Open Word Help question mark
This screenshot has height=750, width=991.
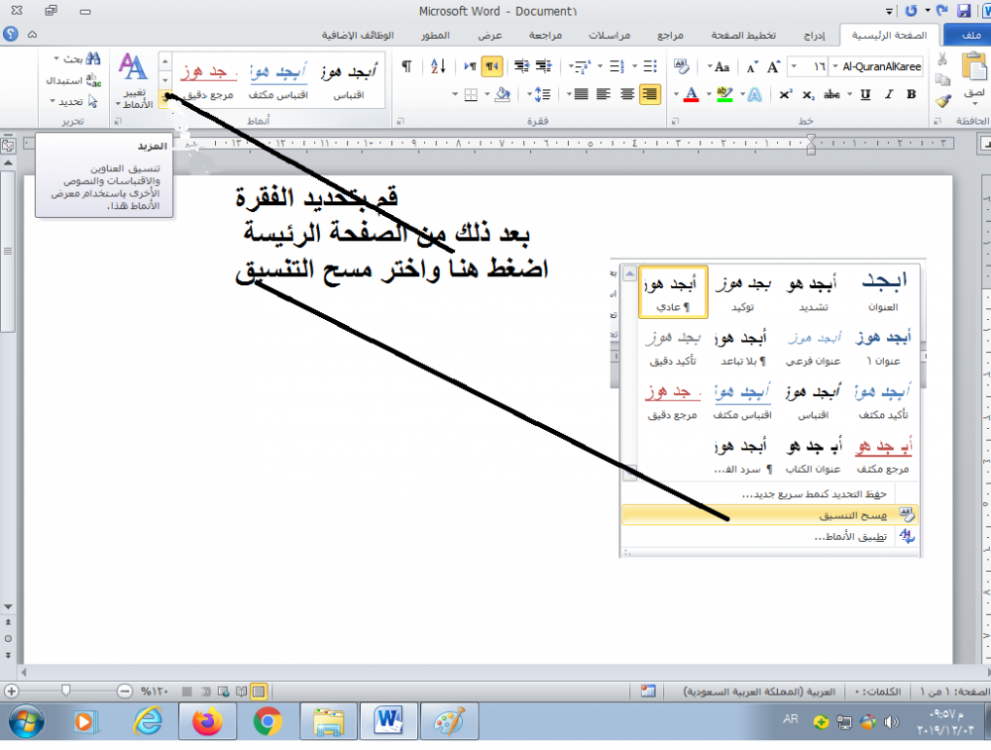[11, 33]
